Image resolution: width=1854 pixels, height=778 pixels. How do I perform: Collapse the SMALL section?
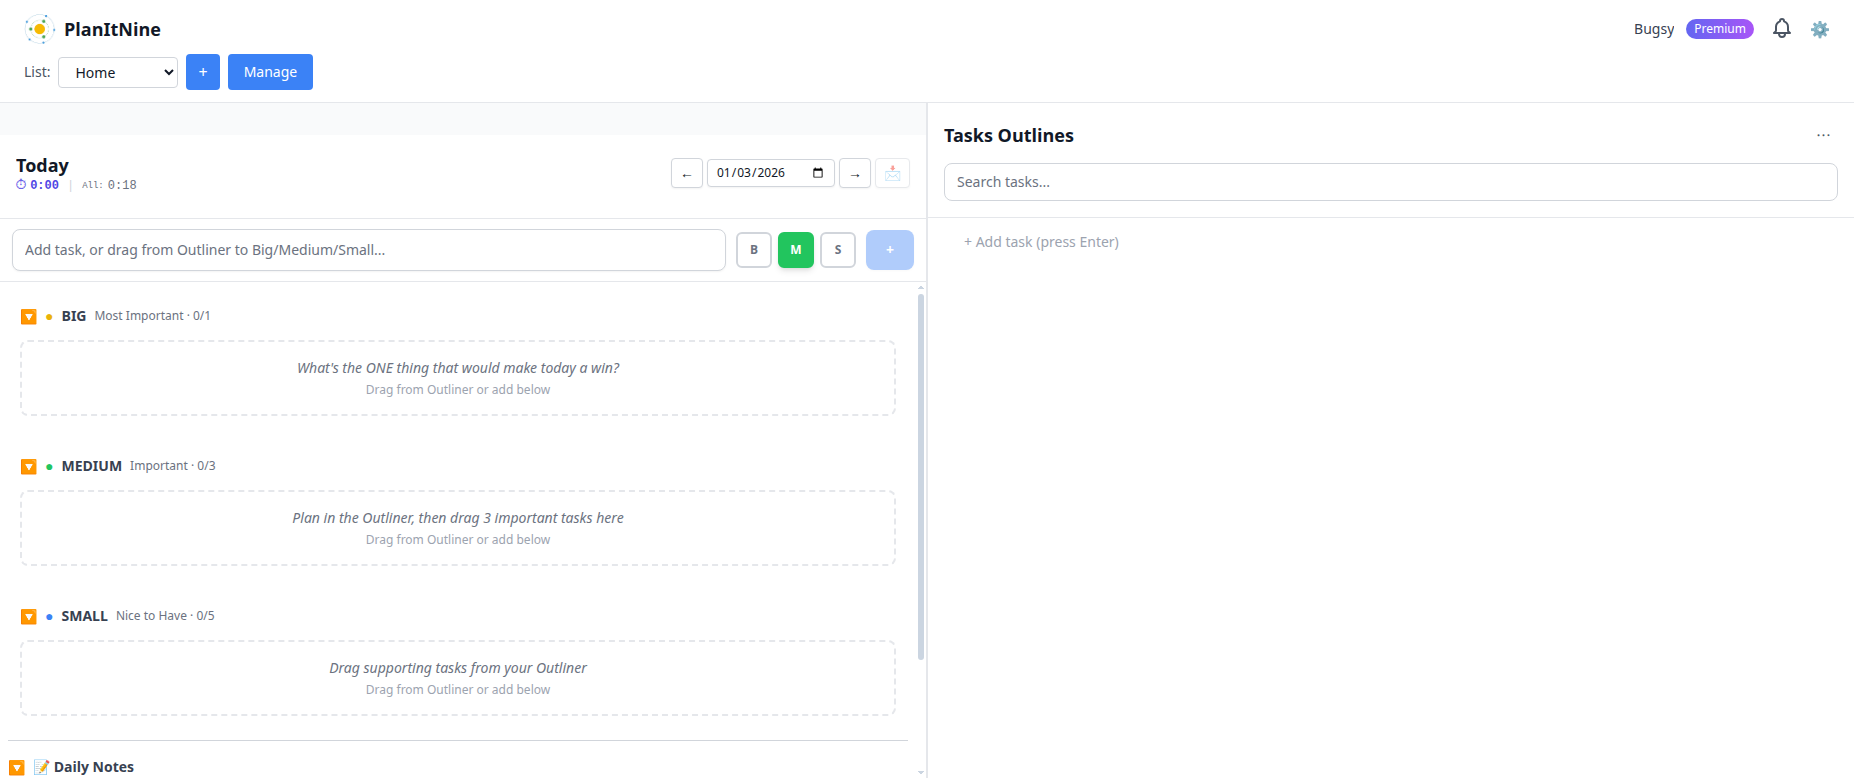(29, 617)
